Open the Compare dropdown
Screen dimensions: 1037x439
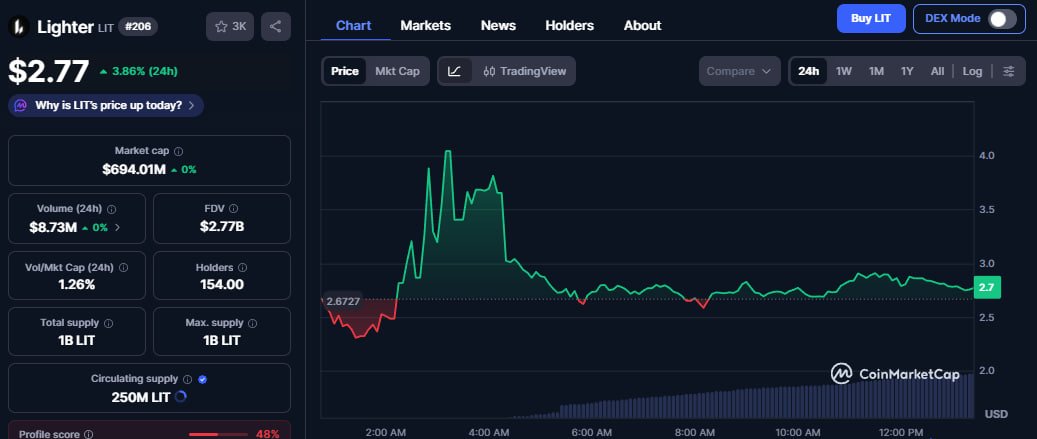(x=739, y=71)
